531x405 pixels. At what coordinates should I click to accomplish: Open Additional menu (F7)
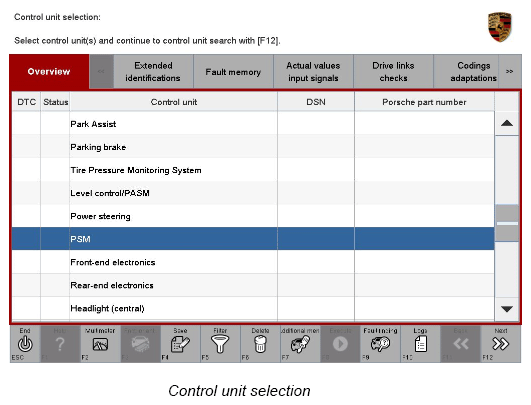pyautogui.click(x=300, y=344)
